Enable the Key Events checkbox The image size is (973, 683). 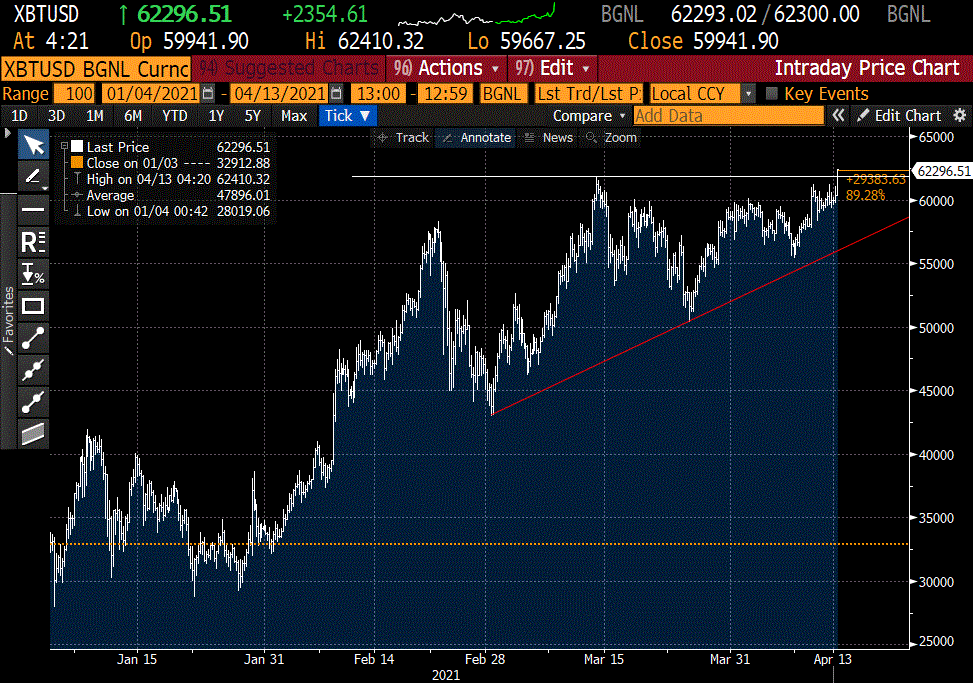[772, 94]
